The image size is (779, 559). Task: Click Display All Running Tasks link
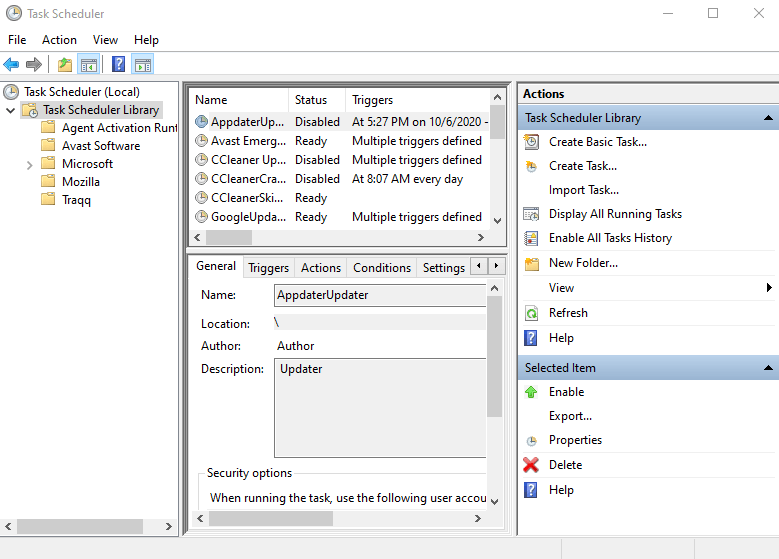coord(615,214)
